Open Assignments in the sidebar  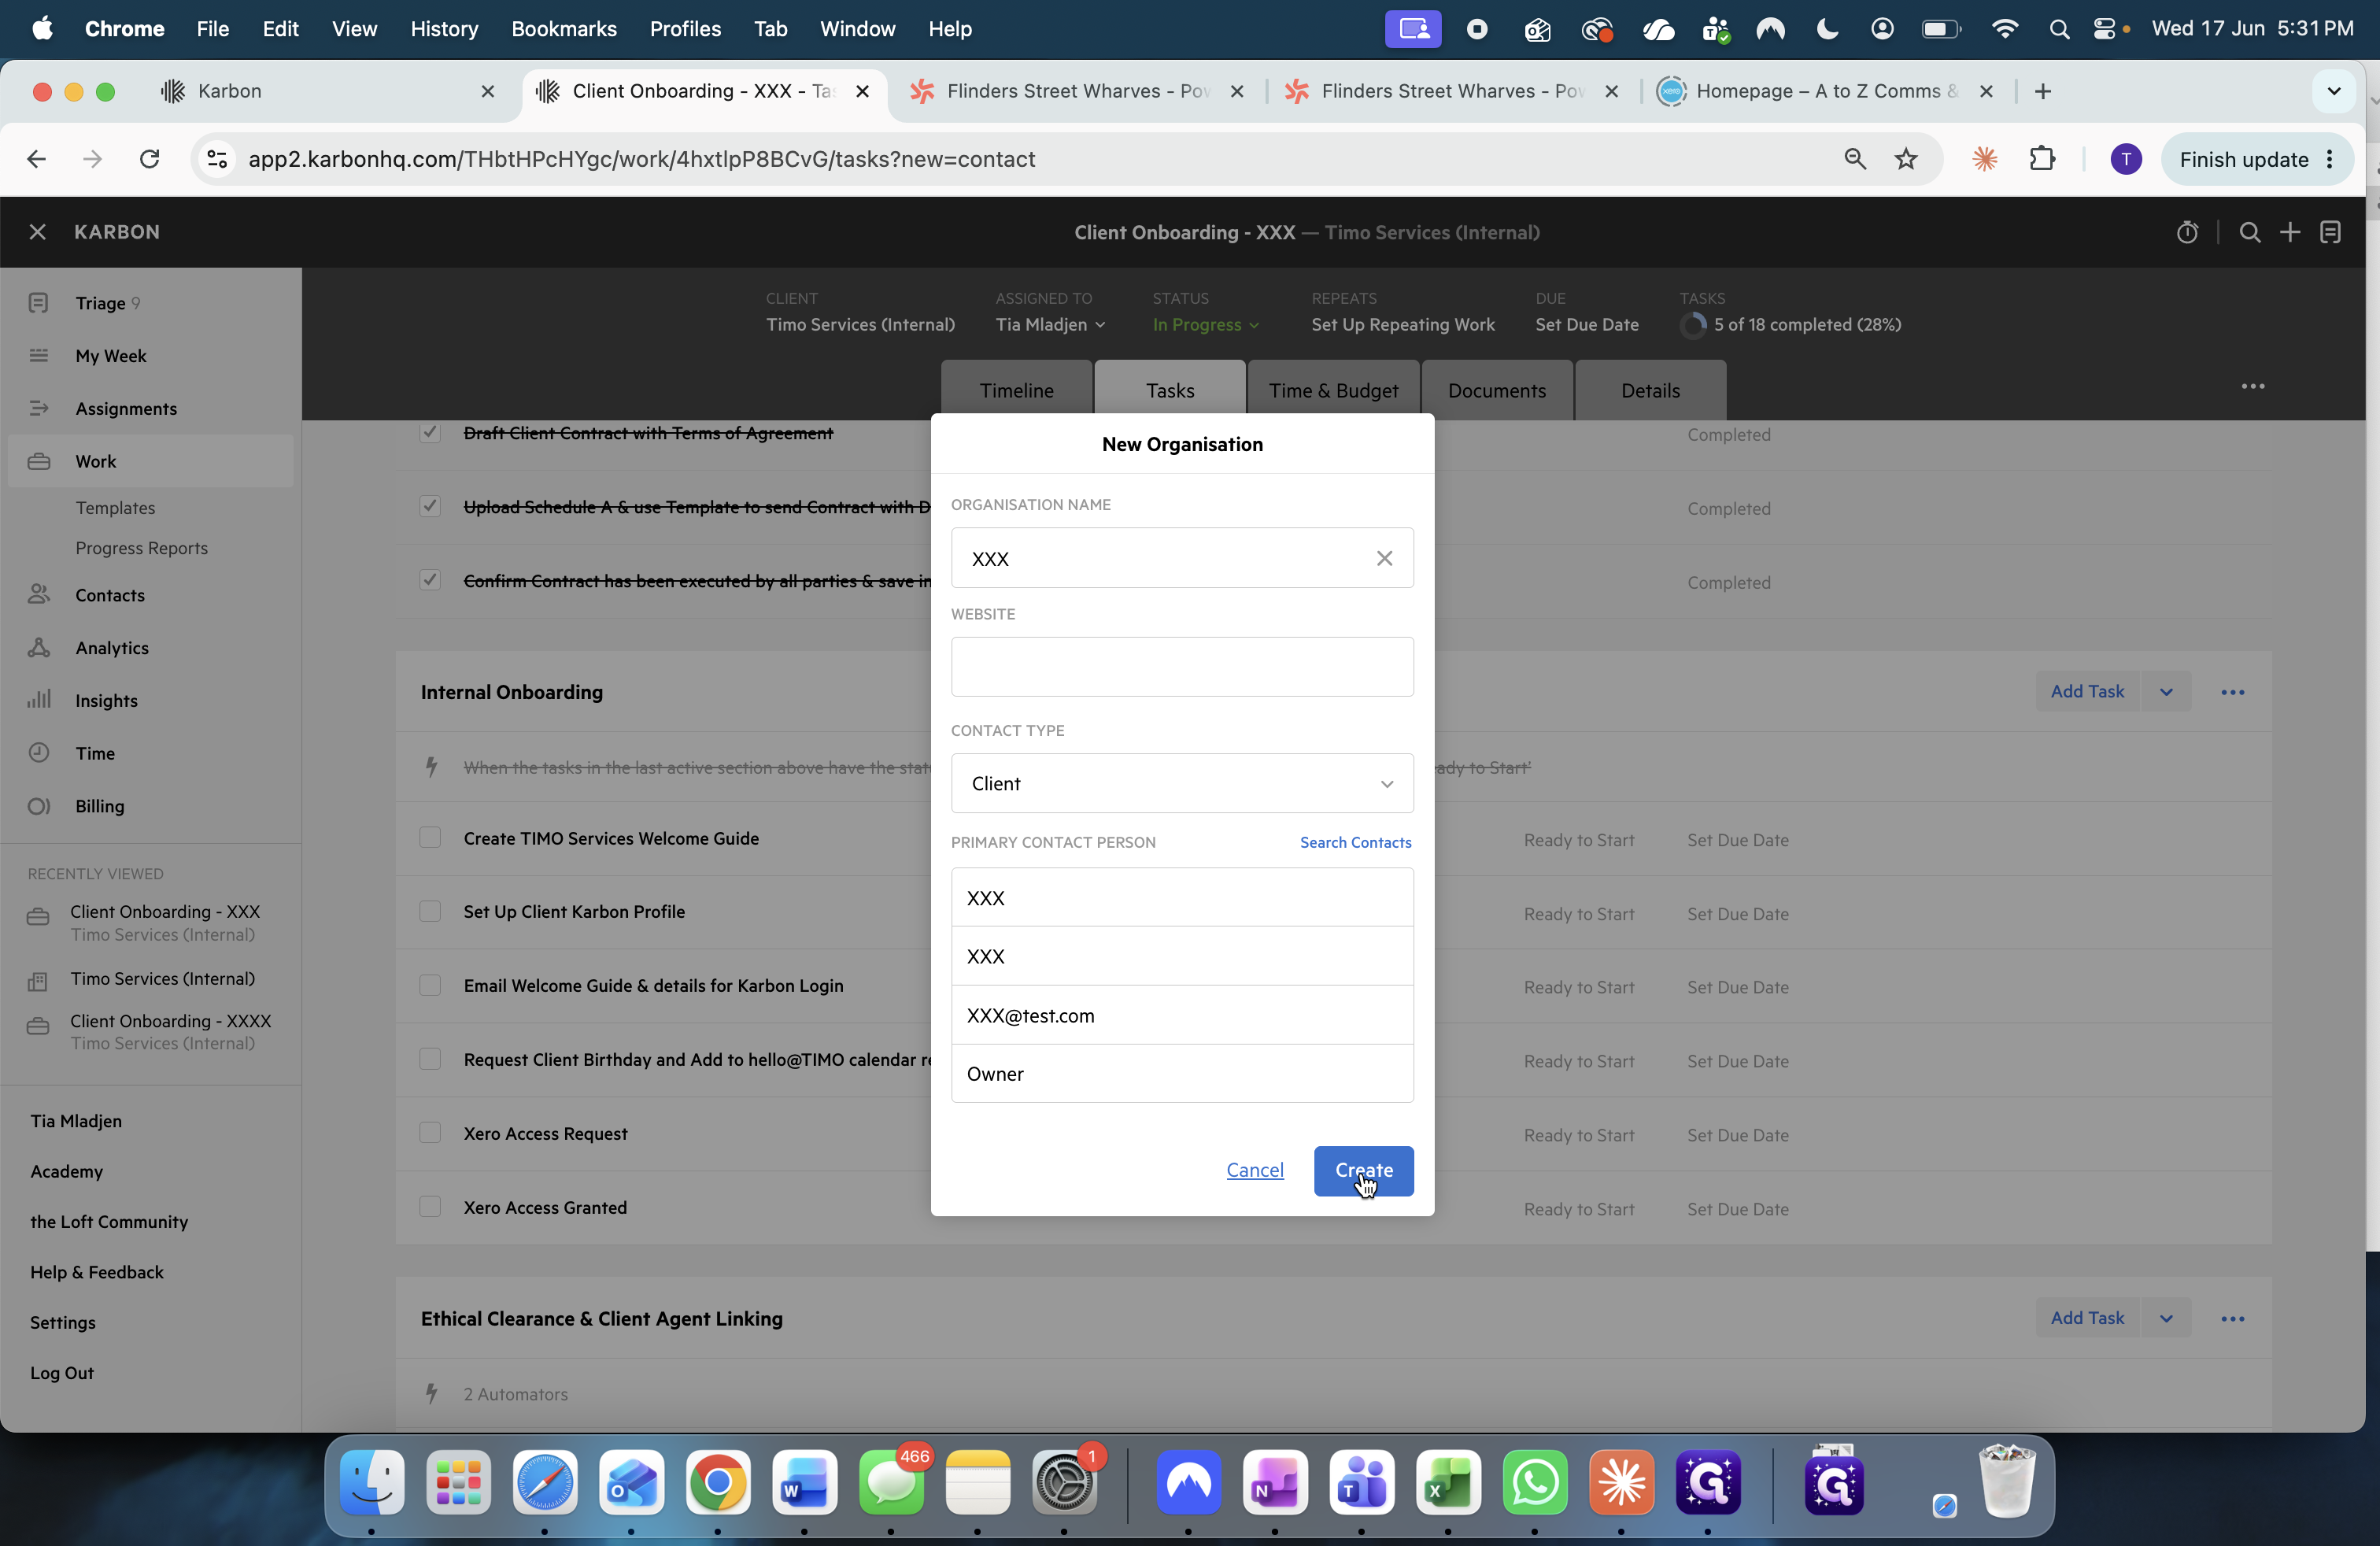click(126, 409)
